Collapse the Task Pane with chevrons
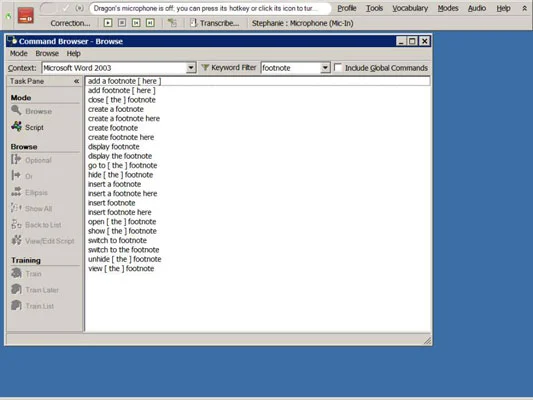Screen dimensions: 533x400 pyautogui.click(x=76, y=81)
